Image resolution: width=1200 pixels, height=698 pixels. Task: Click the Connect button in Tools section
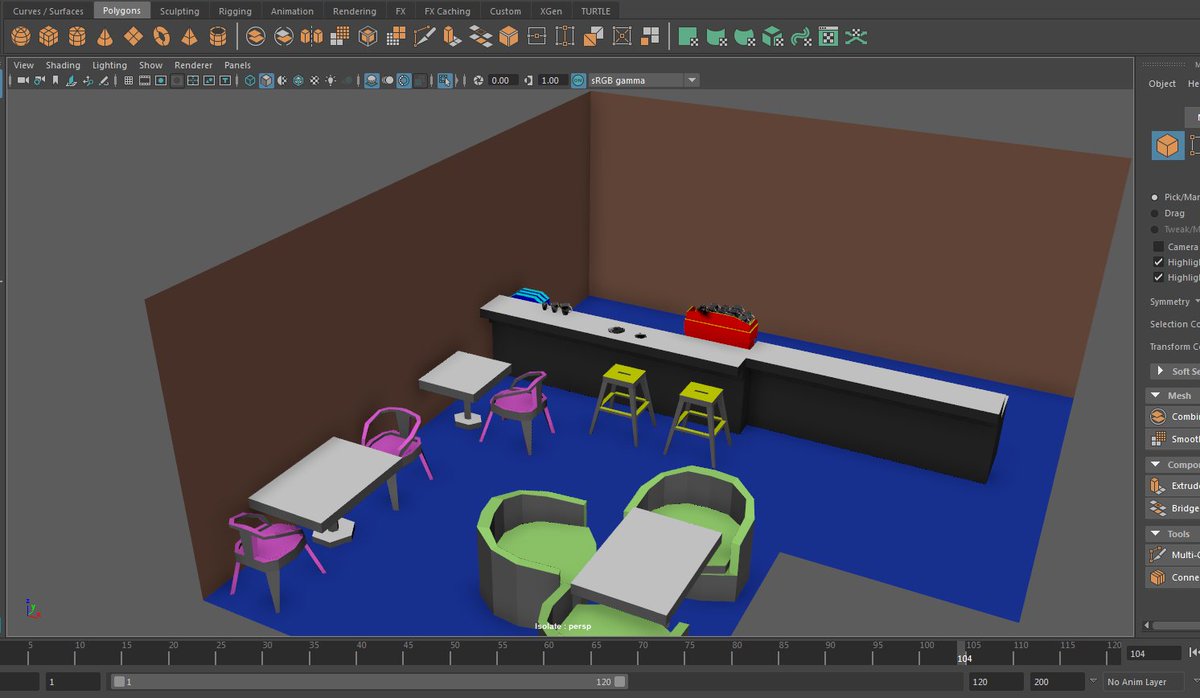tap(1173, 577)
